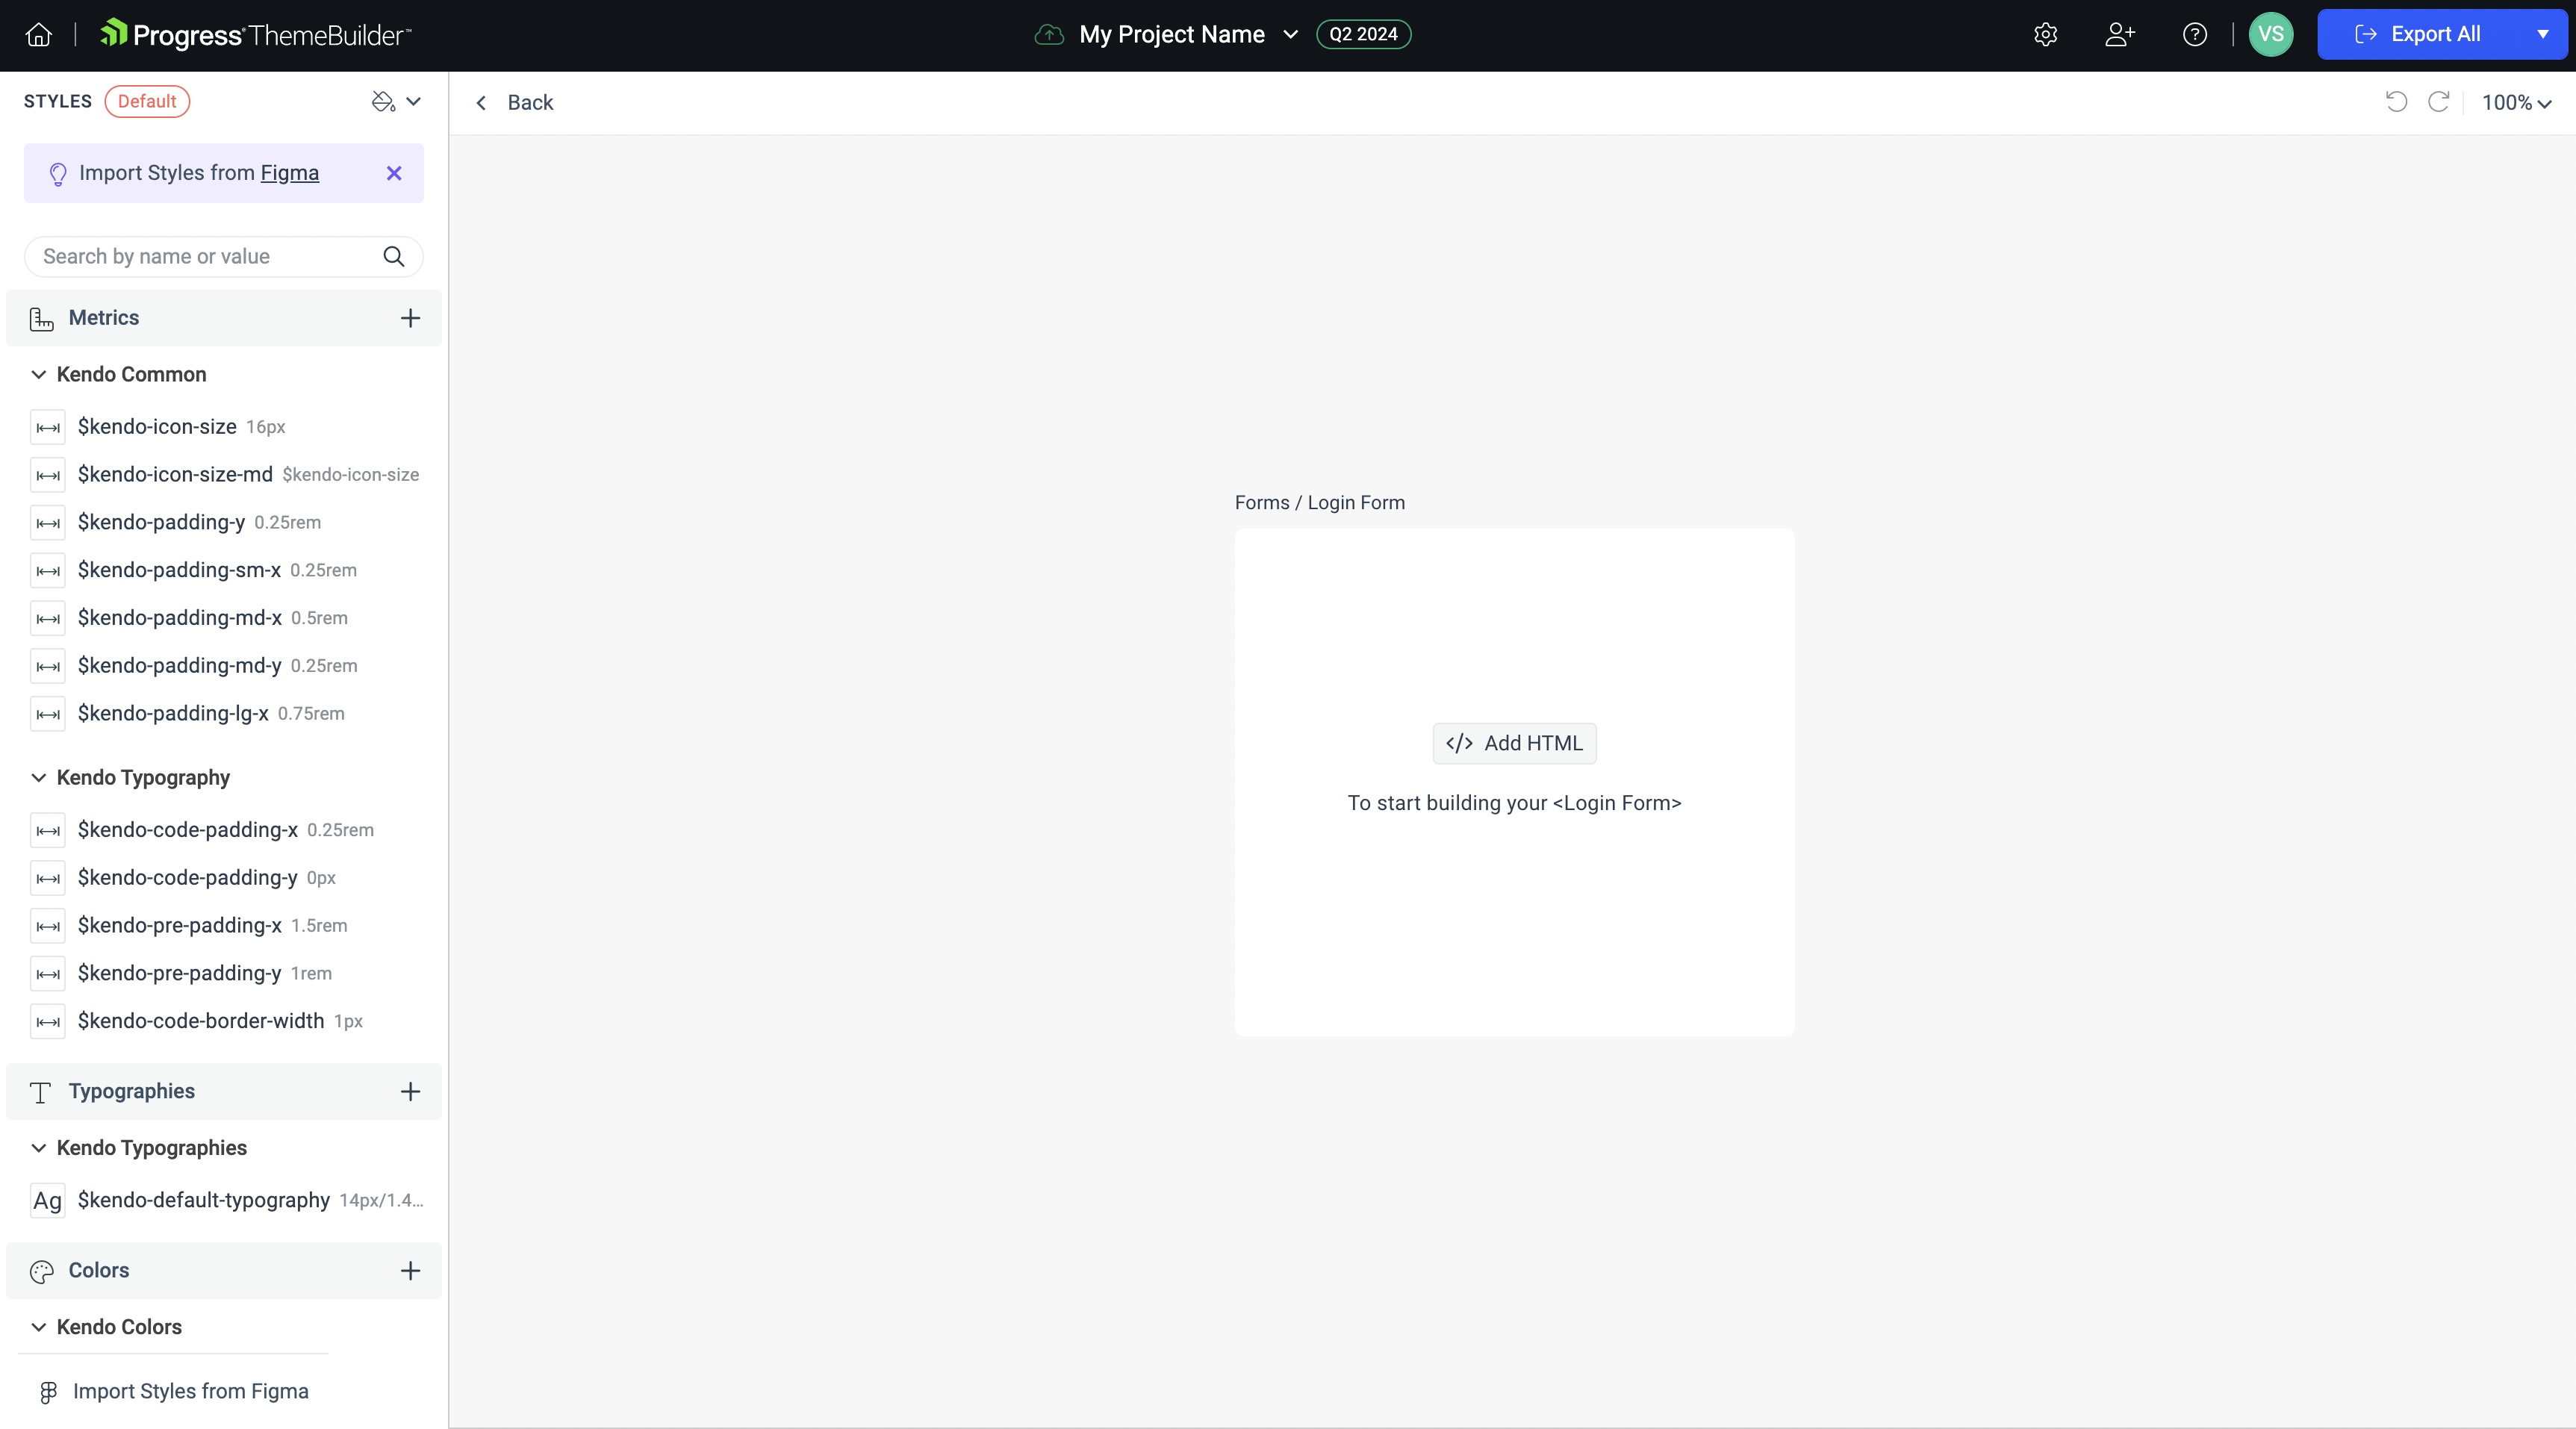Click the Login Form empty canvas
Image resolution: width=2576 pixels, height=1429 pixels.
click(1514, 782)
